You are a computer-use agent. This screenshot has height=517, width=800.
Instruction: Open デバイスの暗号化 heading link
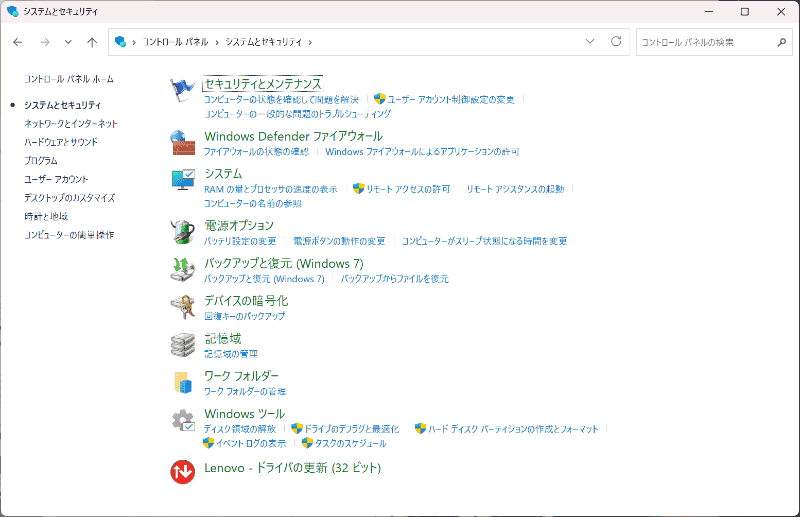[x=246, y=301]
